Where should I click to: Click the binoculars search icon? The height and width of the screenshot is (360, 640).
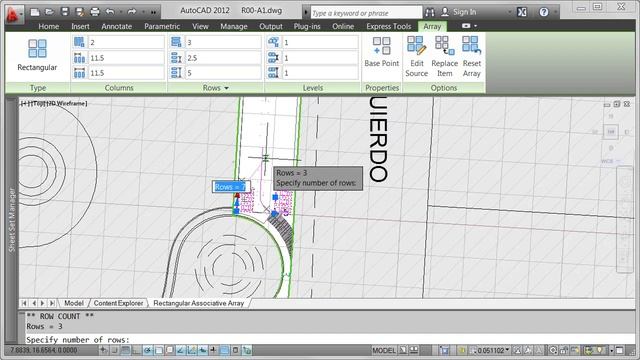429,12
